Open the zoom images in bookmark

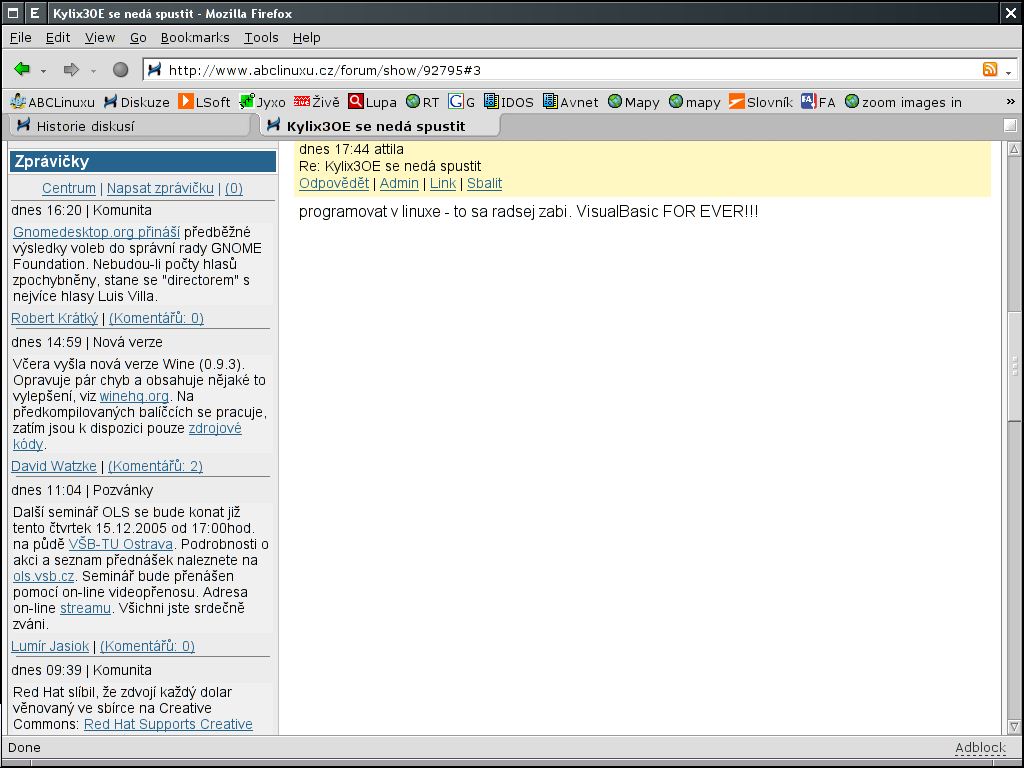(903, 102)
